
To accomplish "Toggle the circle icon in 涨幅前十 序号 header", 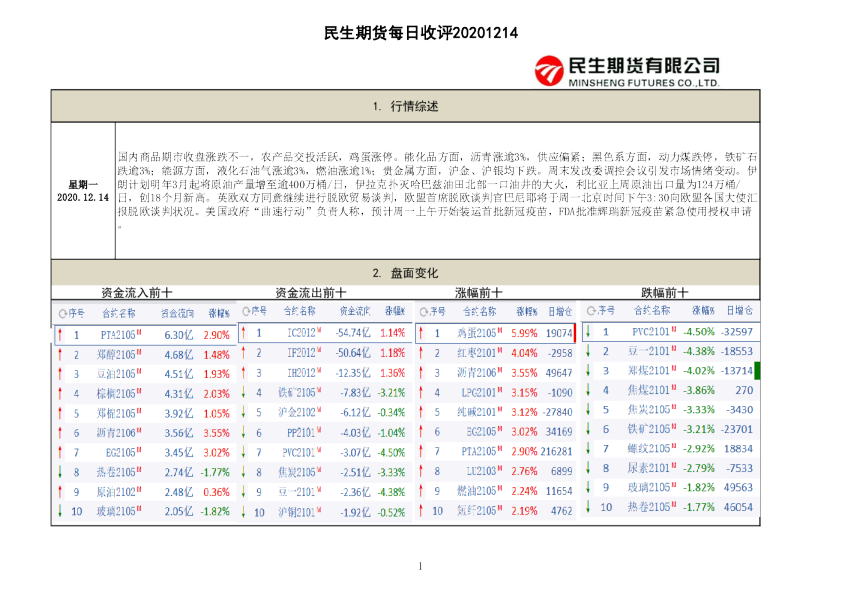I will 424,312.
